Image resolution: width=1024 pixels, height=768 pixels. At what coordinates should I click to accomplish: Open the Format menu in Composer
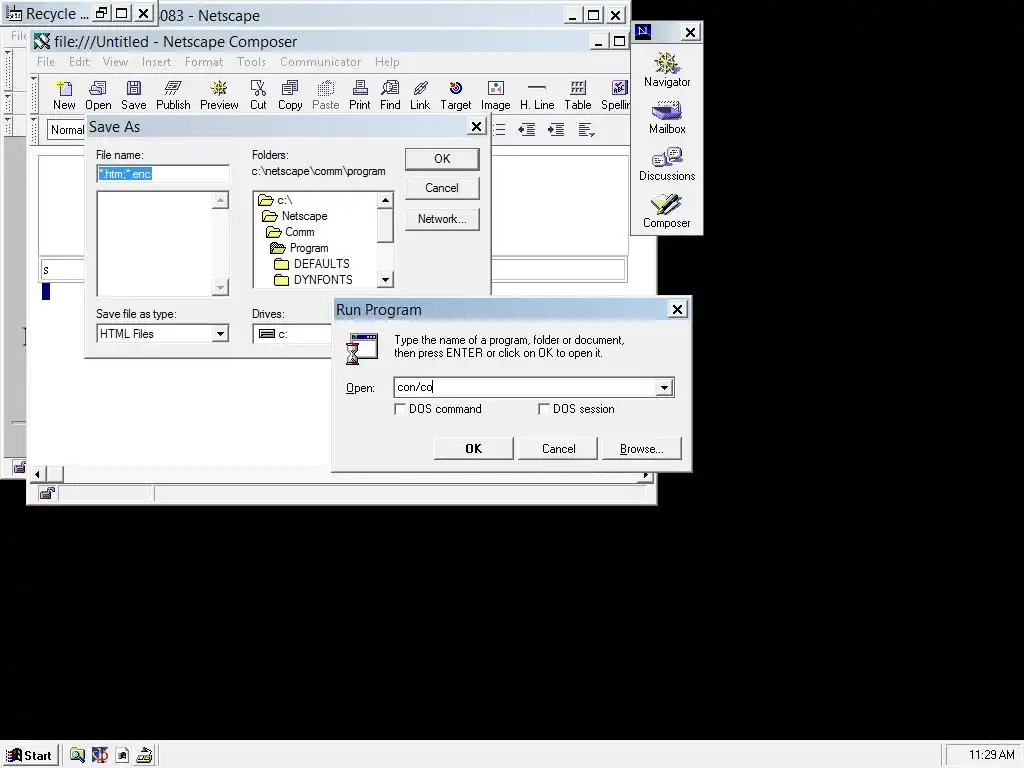(204, 62)
